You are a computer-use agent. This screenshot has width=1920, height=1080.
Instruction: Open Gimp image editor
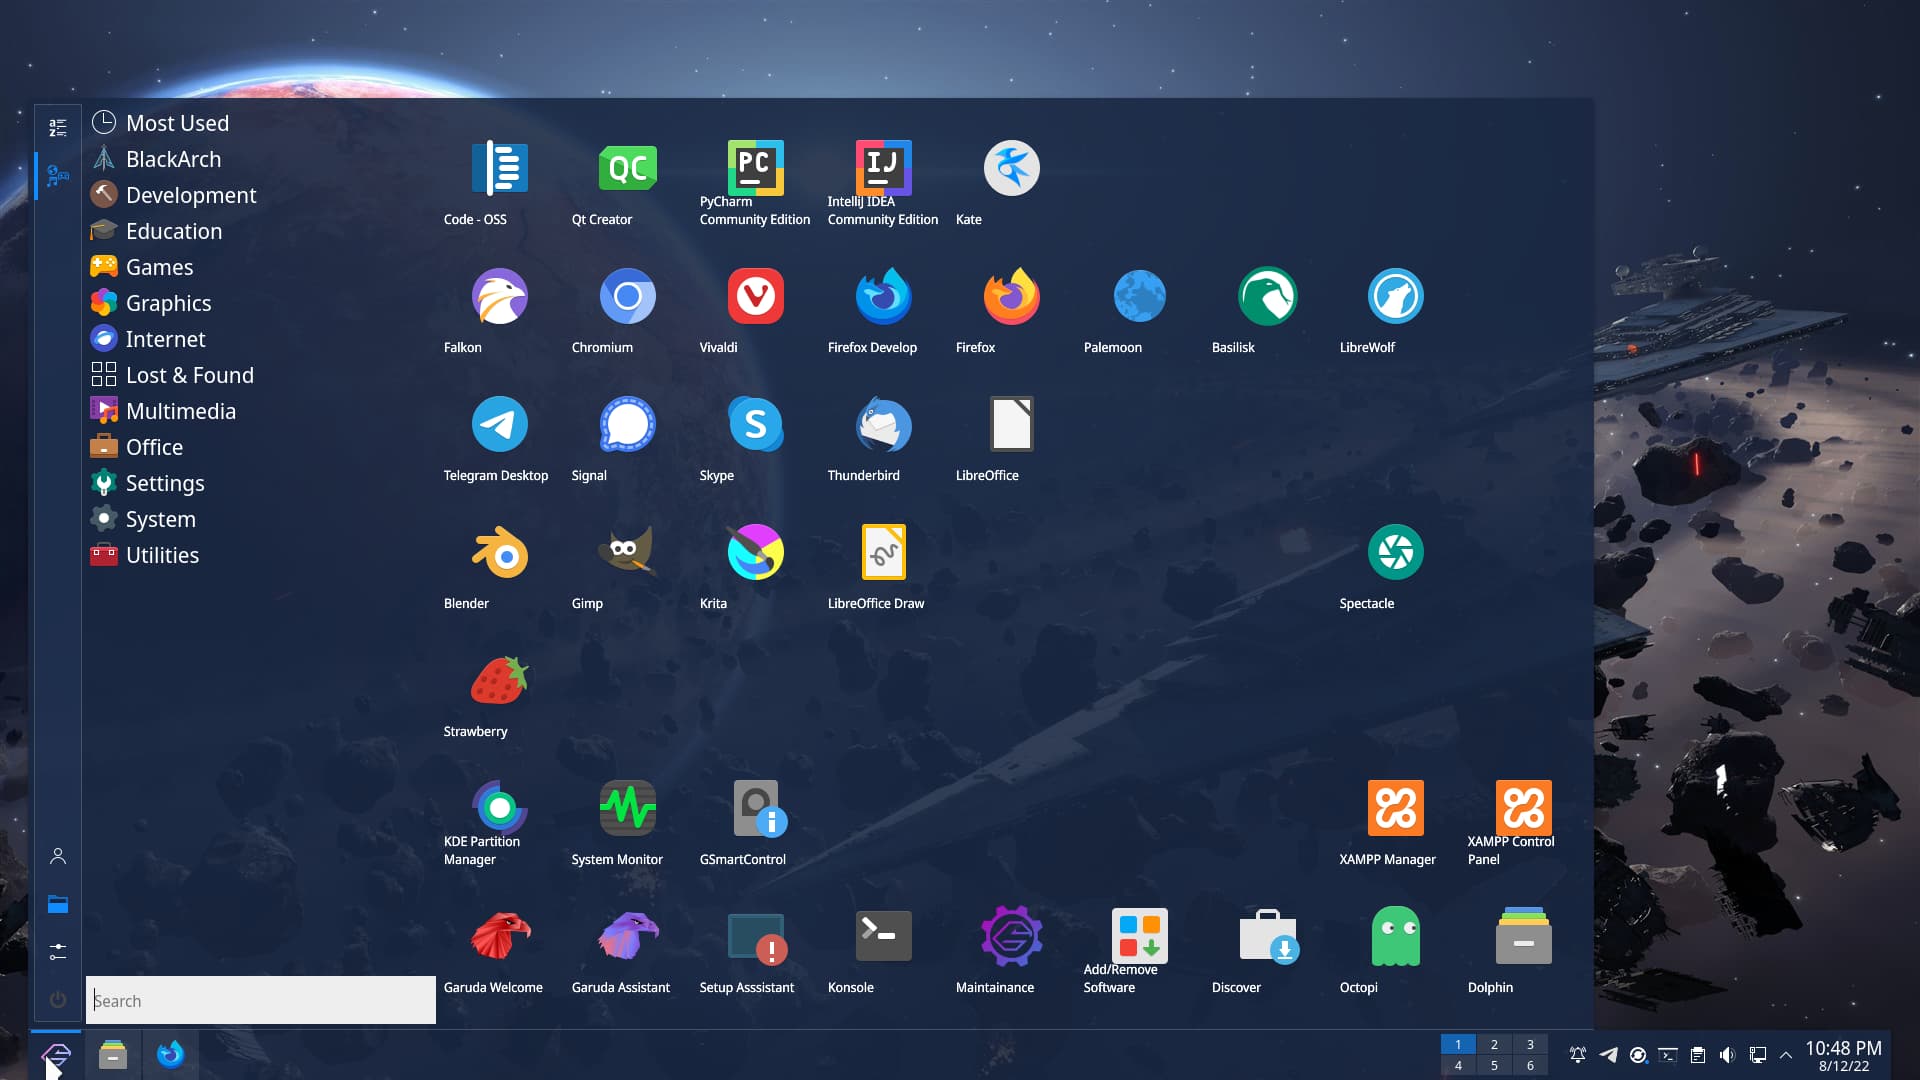(x=627, y=552)
